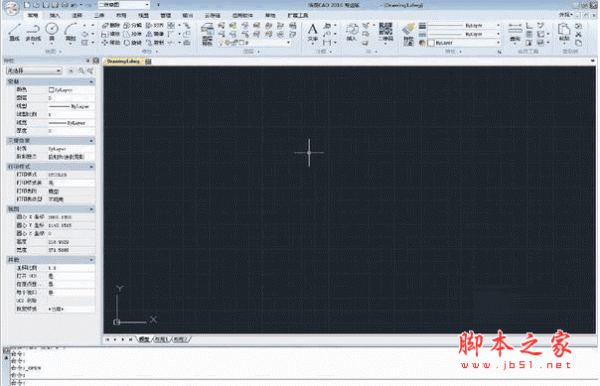Viewport: 600px width, 386px height.
Task: Open the Appearance (外观) menu at top right
Action: pyautogui.click(x=566, y=15)
